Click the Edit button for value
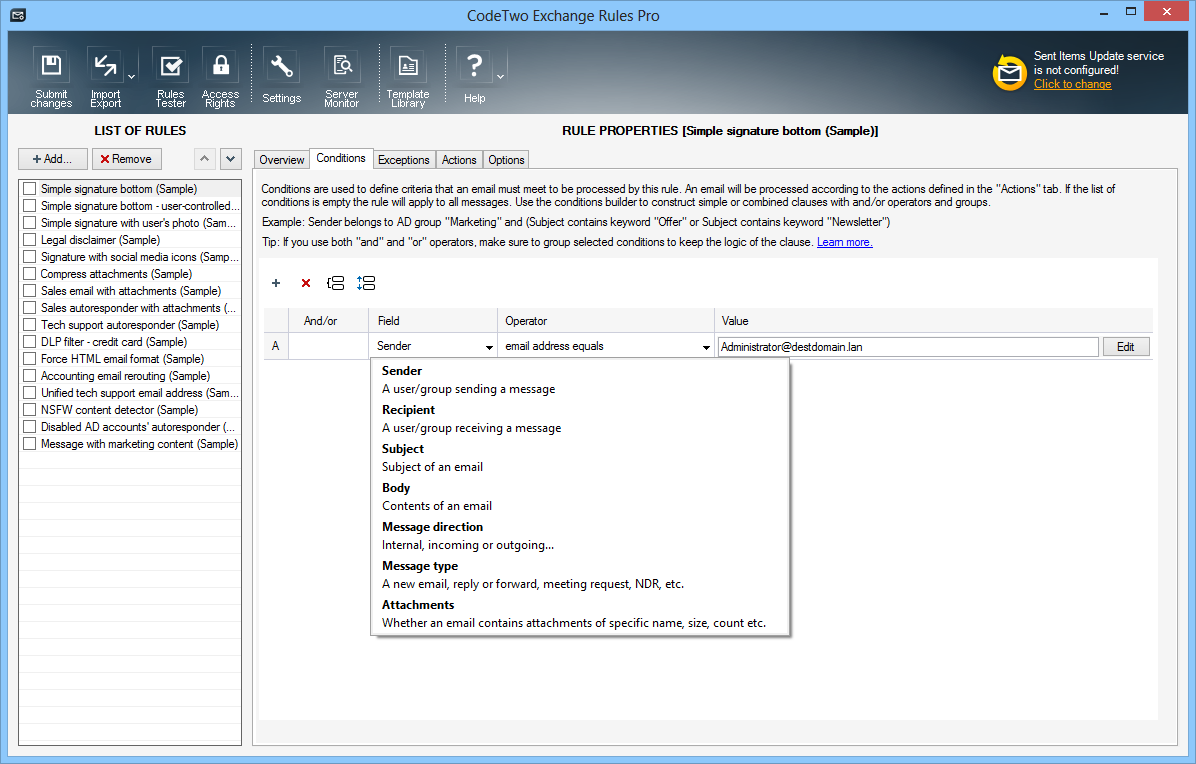This screenshot has height=764, width=1196. (1126, 347)
